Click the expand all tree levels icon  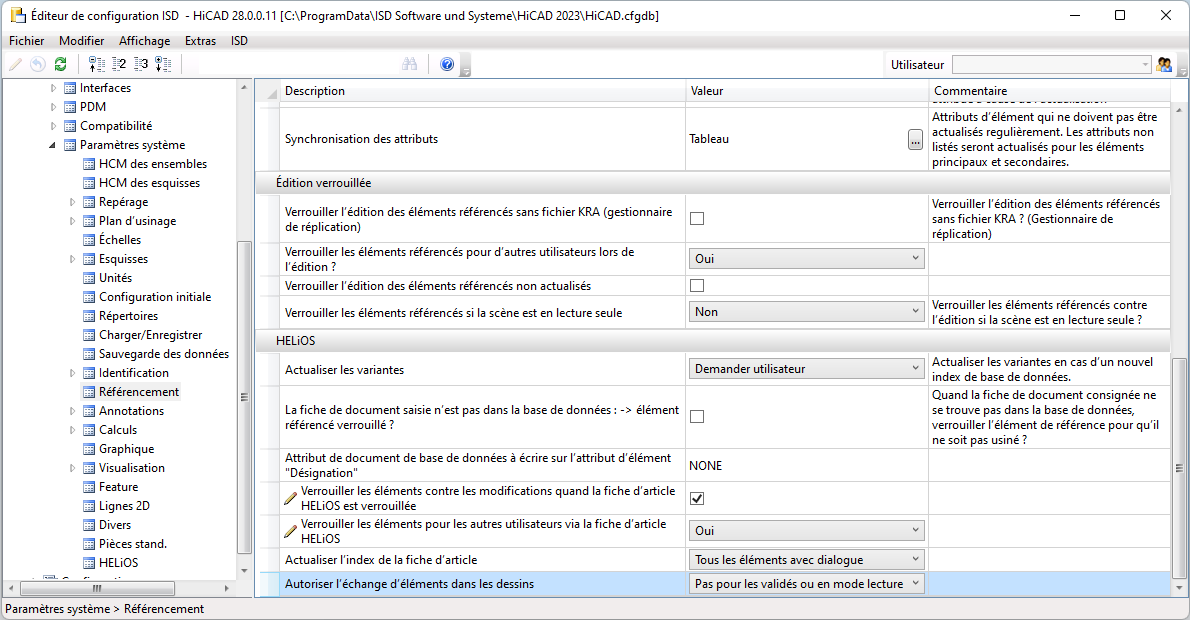coord(163,65)
